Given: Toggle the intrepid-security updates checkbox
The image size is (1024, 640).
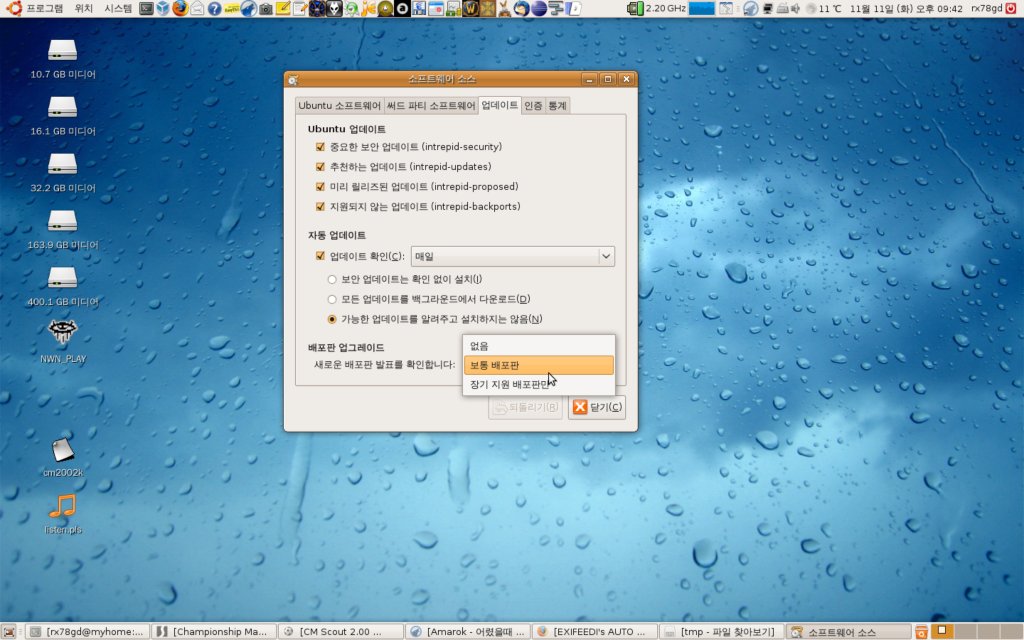Looking at the screenshot, I should 320,147.
